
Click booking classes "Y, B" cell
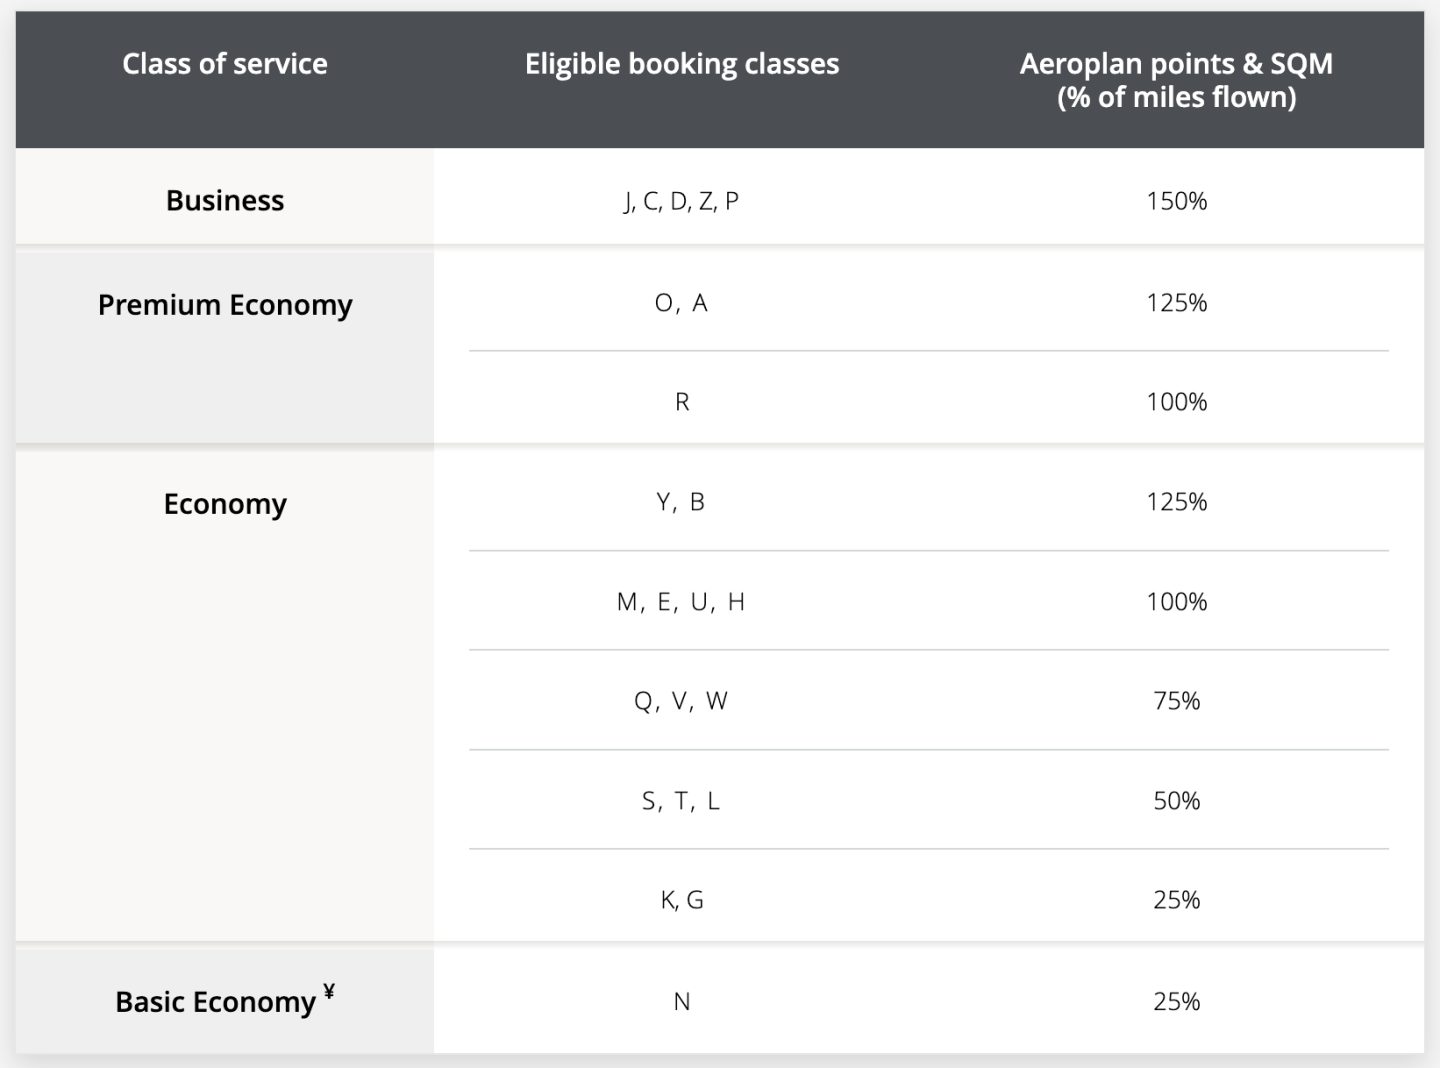pyautogui.click(x=682, y=502)
